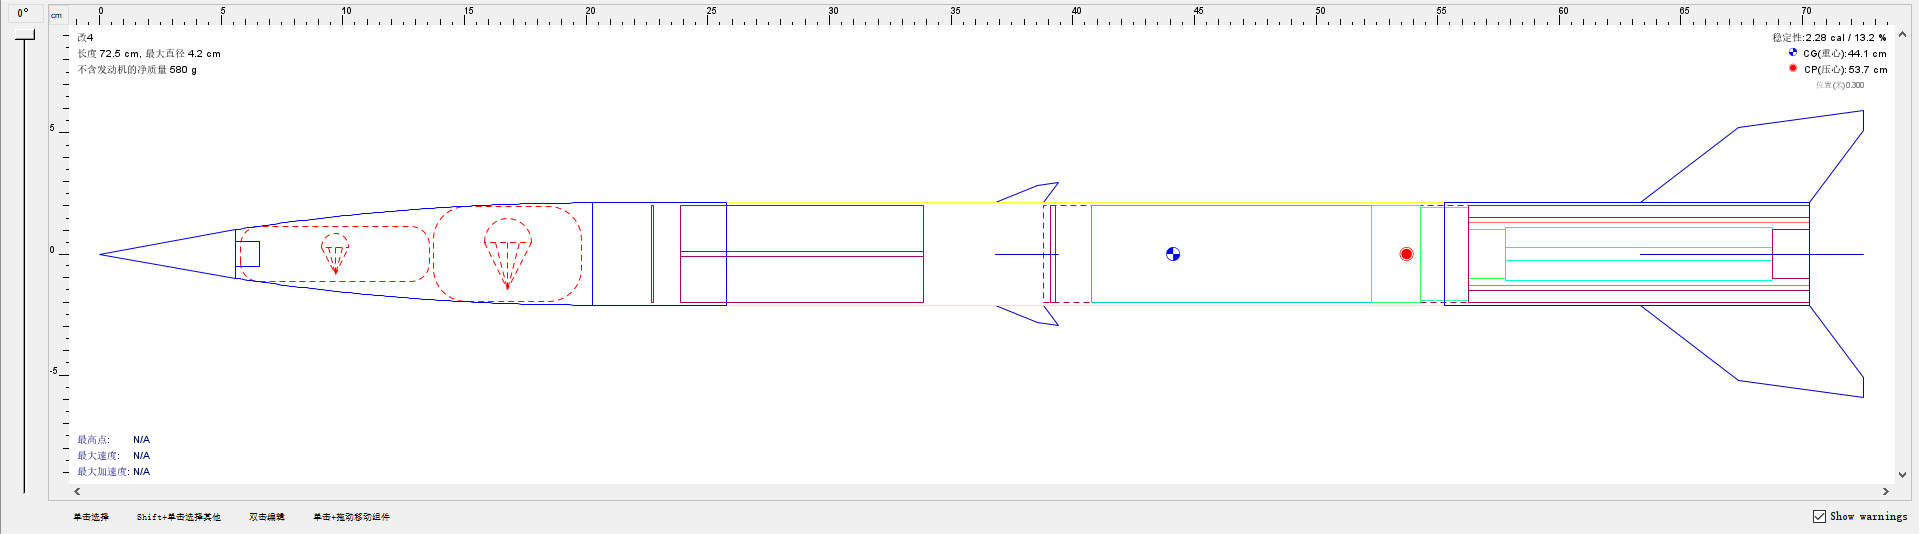Click the vertical scrollbar up arrow

click(x=1902, y=34)
